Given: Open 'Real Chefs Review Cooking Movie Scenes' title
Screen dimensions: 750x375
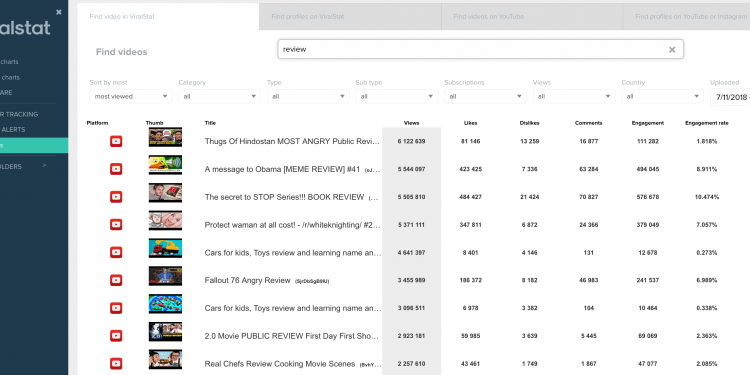Looking at the screenshot, I should [280, 364].
